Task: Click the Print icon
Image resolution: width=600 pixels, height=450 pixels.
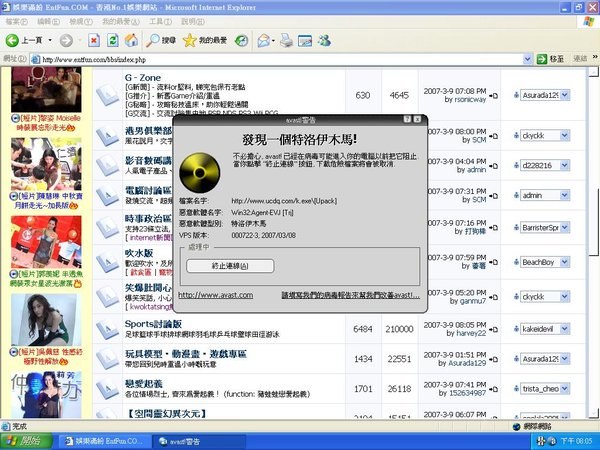Action: pyautogui.click(x=286, y=40)
